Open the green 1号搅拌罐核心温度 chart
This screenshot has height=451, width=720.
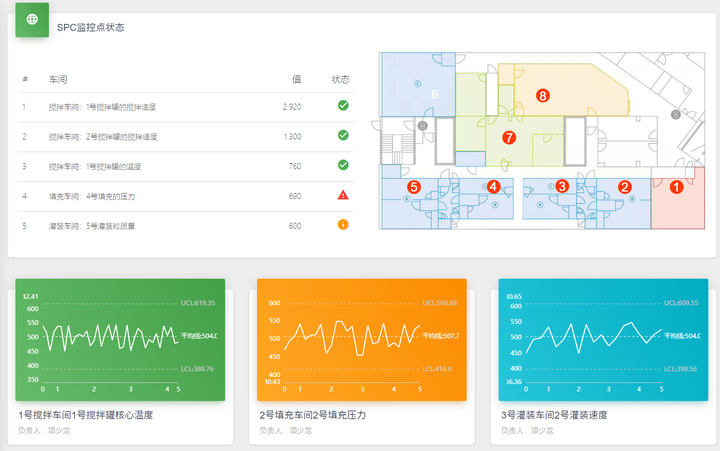pos(120,340)
